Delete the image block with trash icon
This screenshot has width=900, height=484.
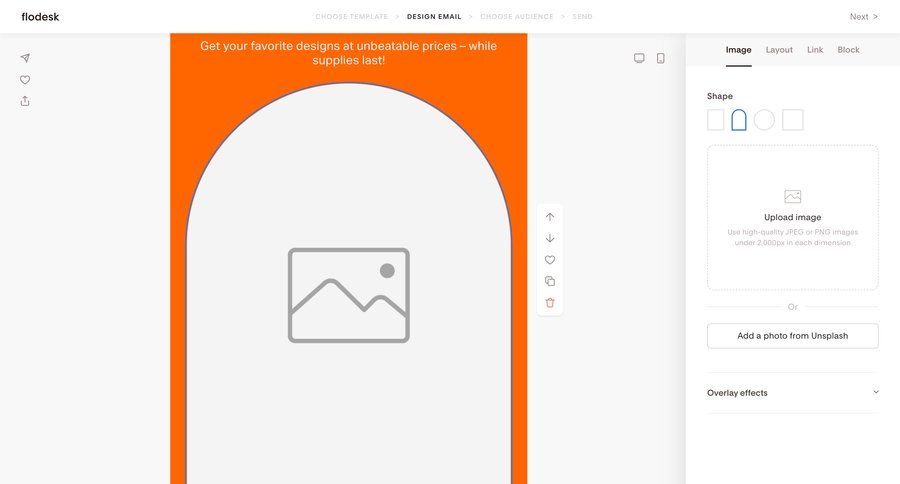[x=550, y=303]
